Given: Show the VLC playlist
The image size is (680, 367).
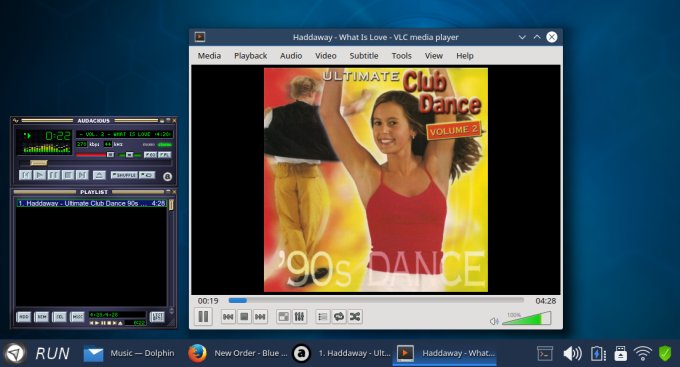Looking at the screenshot, I should [322, 317].
